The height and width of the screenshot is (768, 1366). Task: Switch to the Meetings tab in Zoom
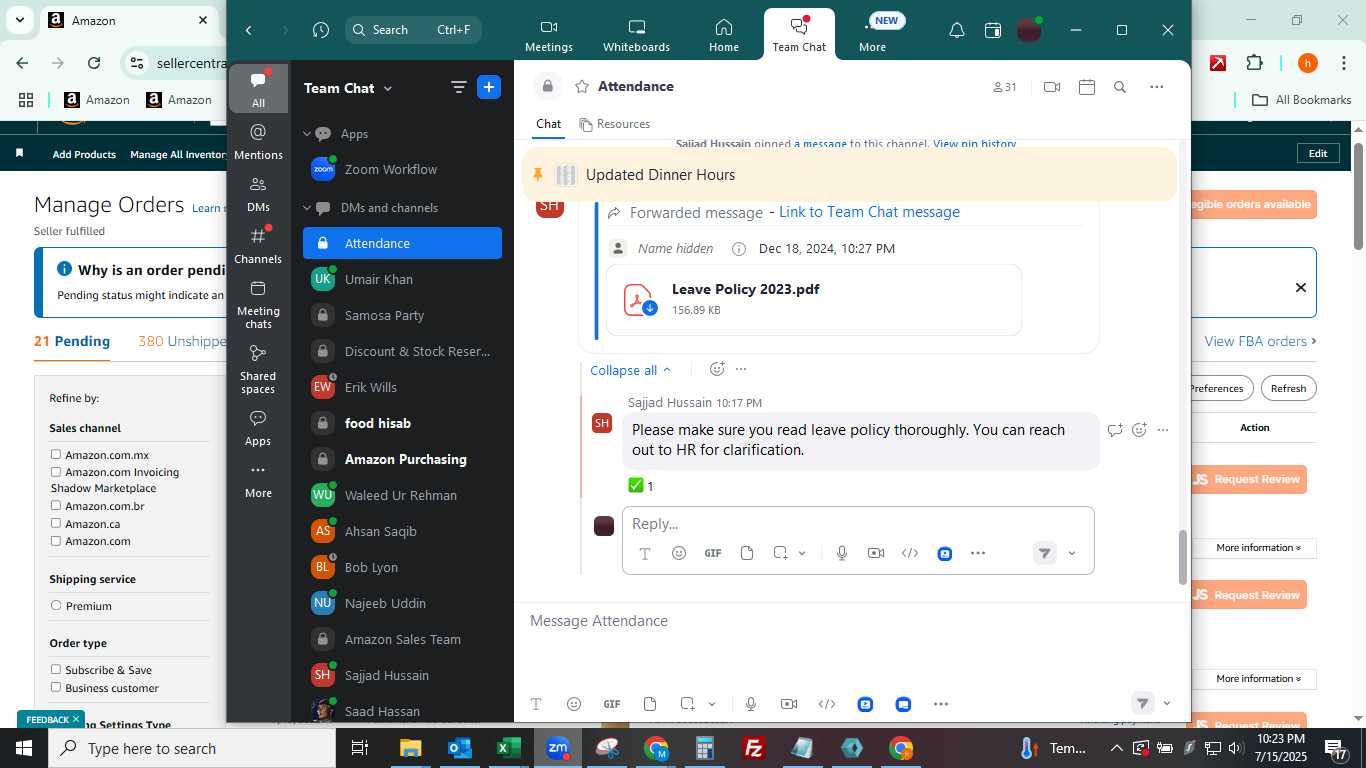pos(549,35)
